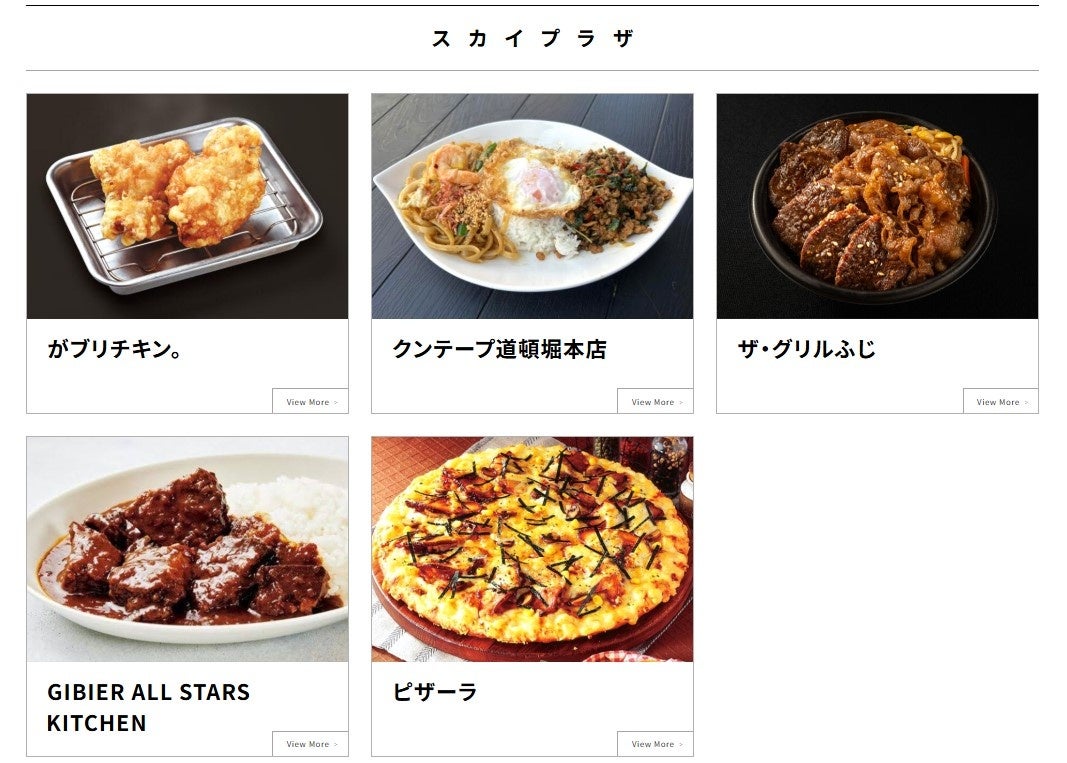Click the arrow icon on ザ・グリルふじ View More

[1026, 402]
